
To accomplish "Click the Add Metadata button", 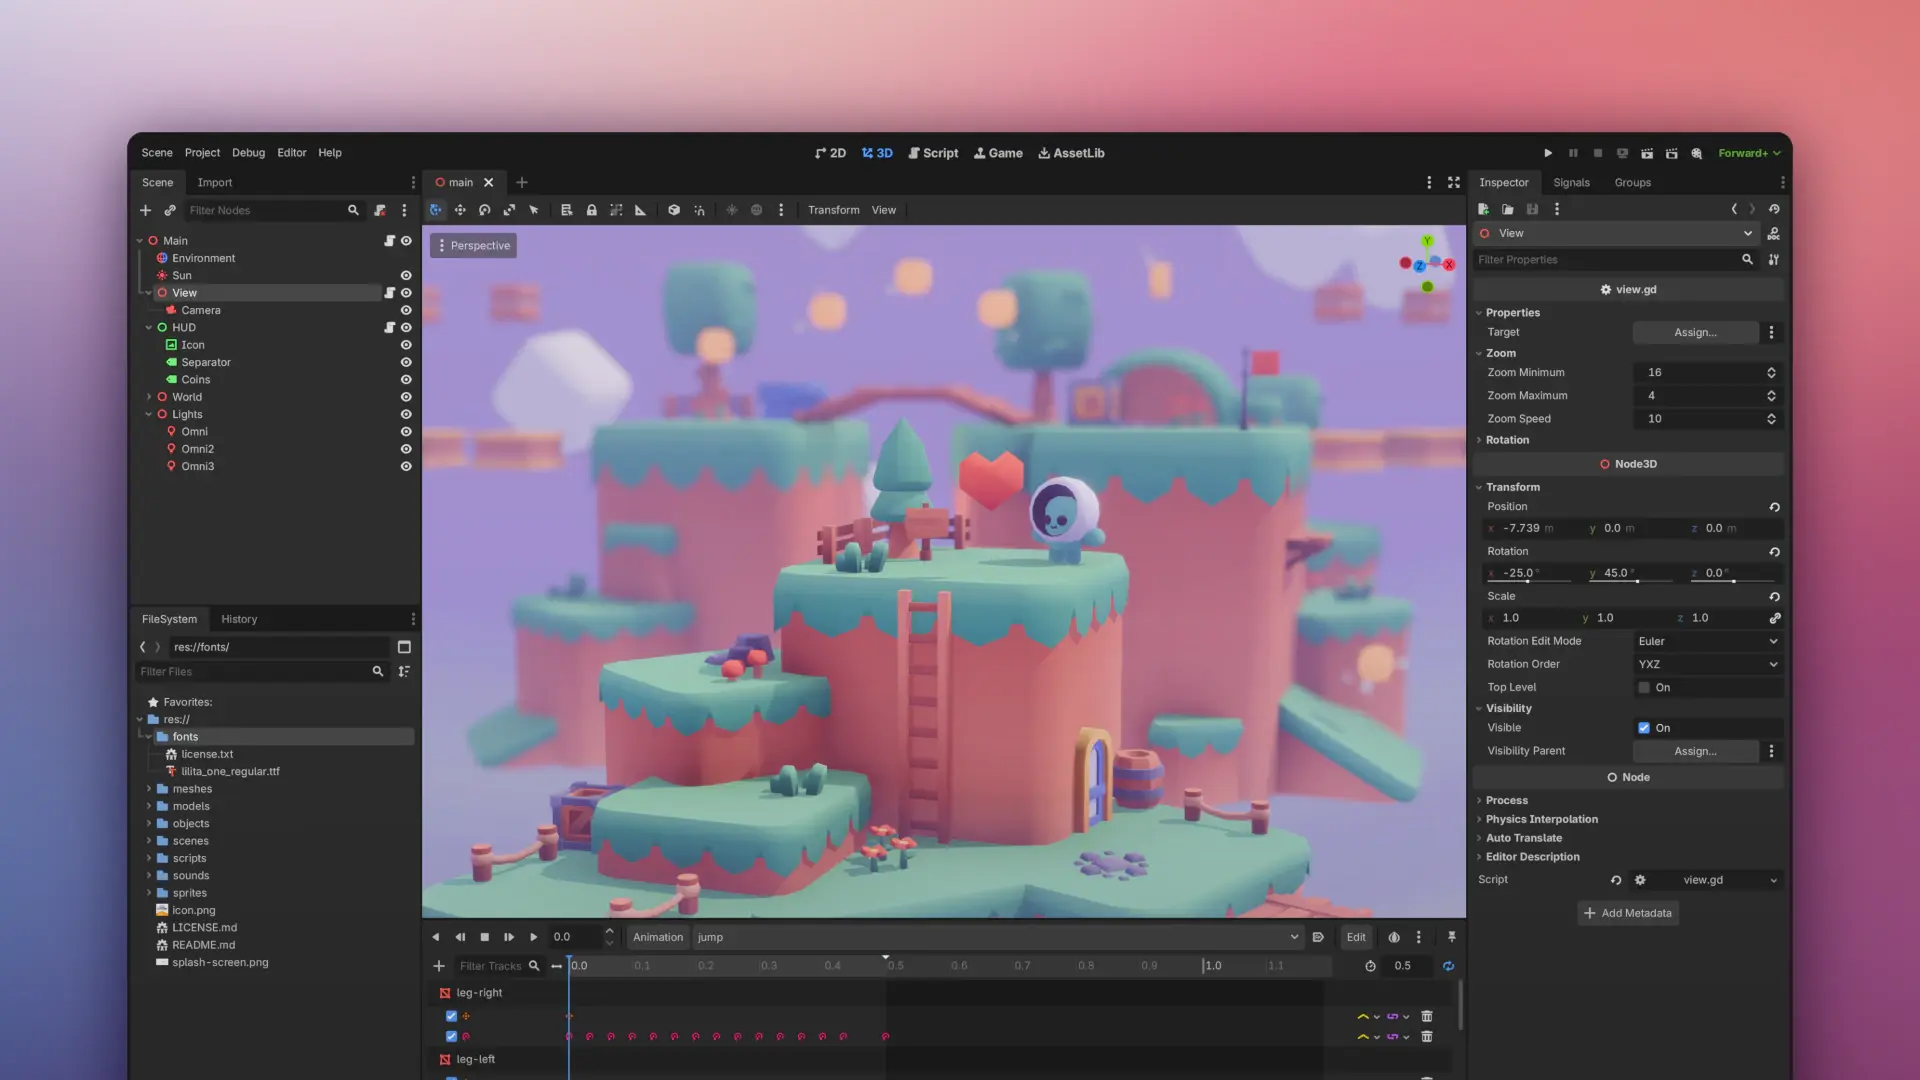I will click(1628, 913).
